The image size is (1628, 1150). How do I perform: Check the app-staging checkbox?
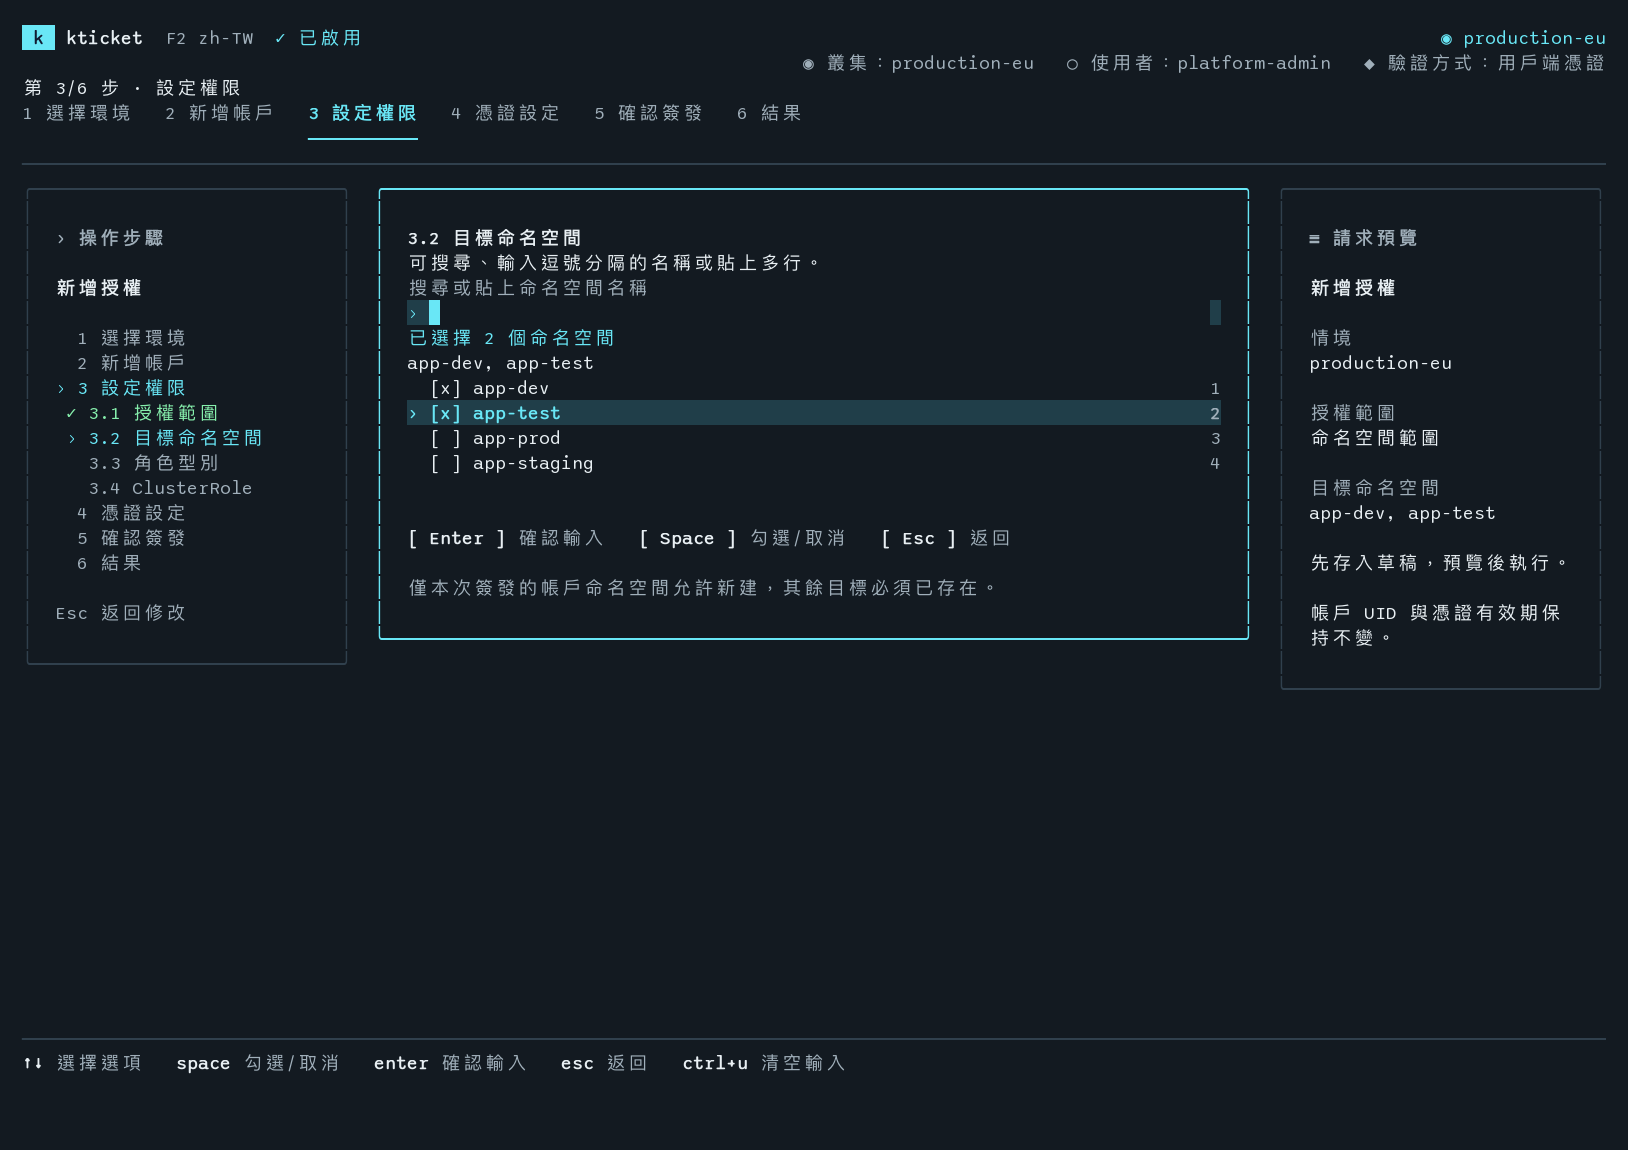[x=445, y=463]
